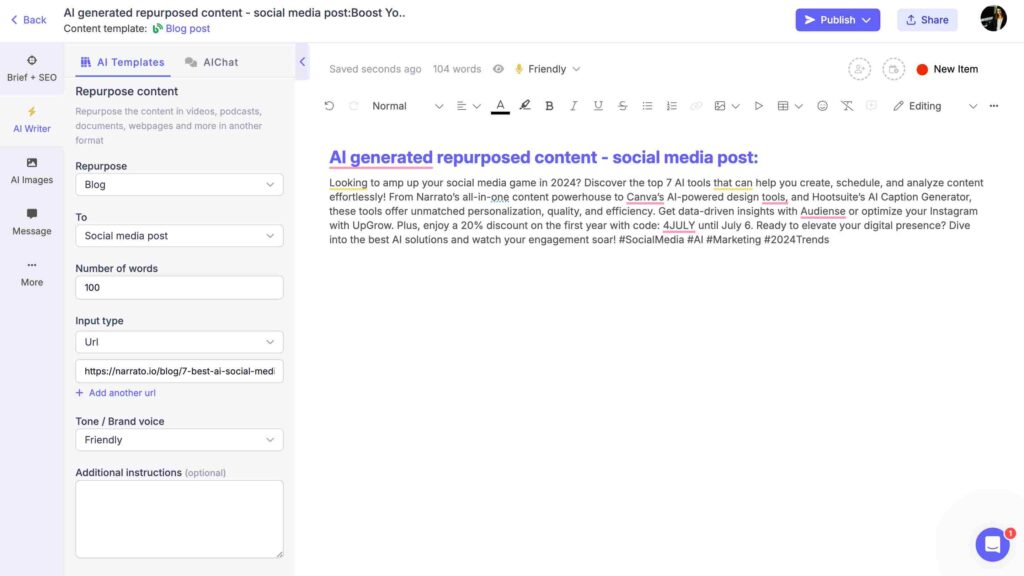Click the Additional instructions text area
This screenshot has width=1024, height=576.
coord(179,519)
